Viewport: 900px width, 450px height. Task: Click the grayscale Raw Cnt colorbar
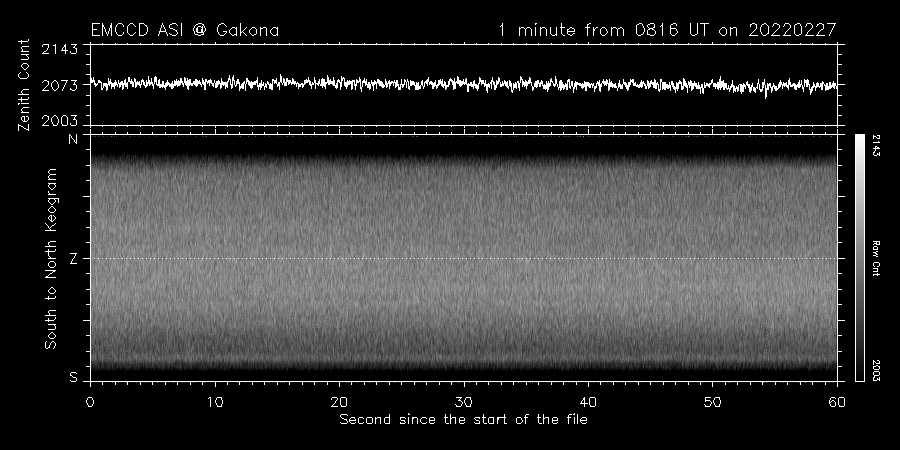tap(859, 258)
